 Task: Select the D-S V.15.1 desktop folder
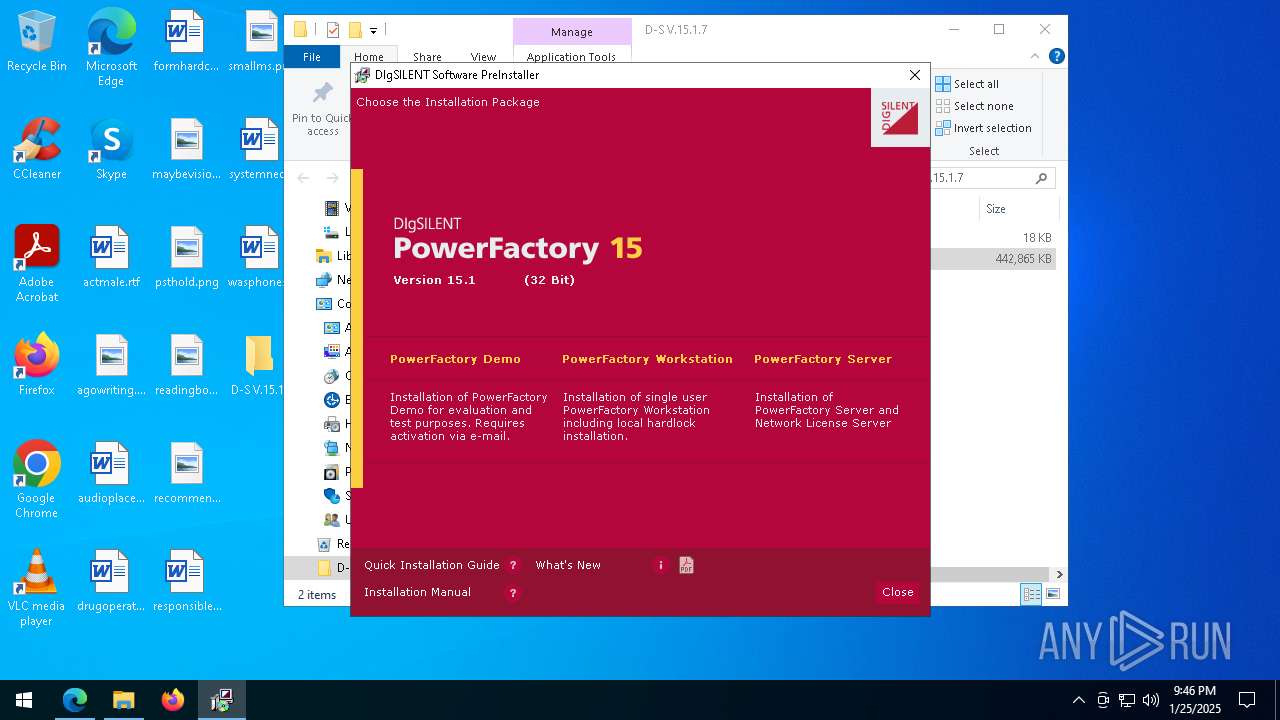259,366
